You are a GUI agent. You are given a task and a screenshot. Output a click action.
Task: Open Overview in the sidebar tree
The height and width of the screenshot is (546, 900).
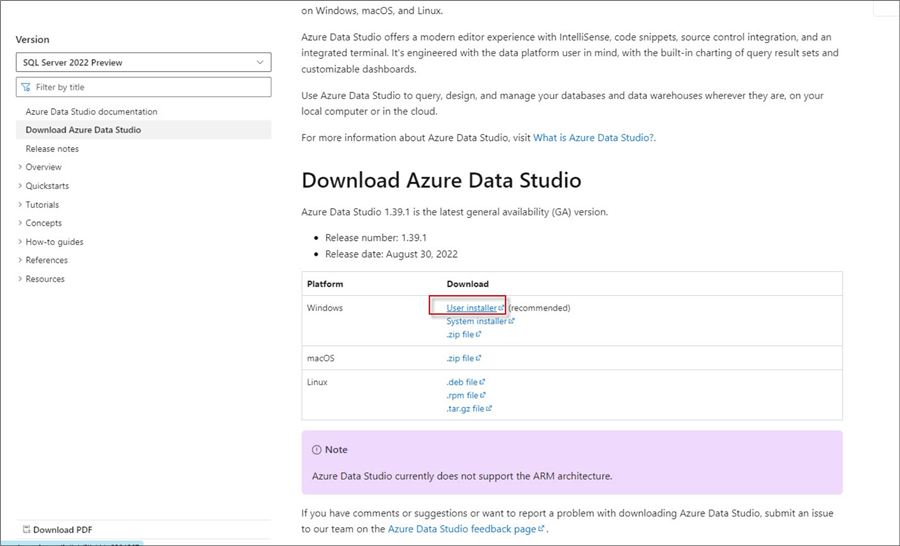pyautogui.click(x=44, y=167)
